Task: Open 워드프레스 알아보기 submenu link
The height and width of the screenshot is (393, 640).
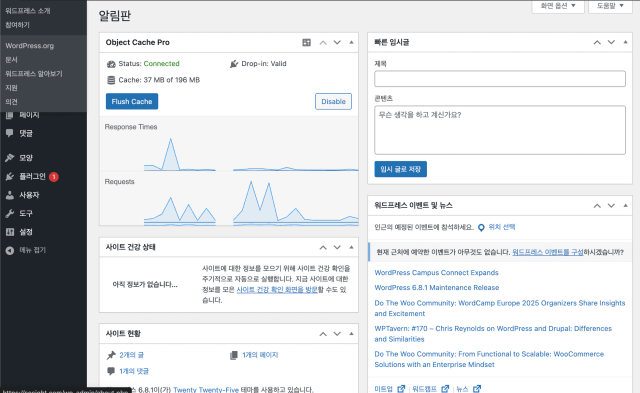Action: 34,74
